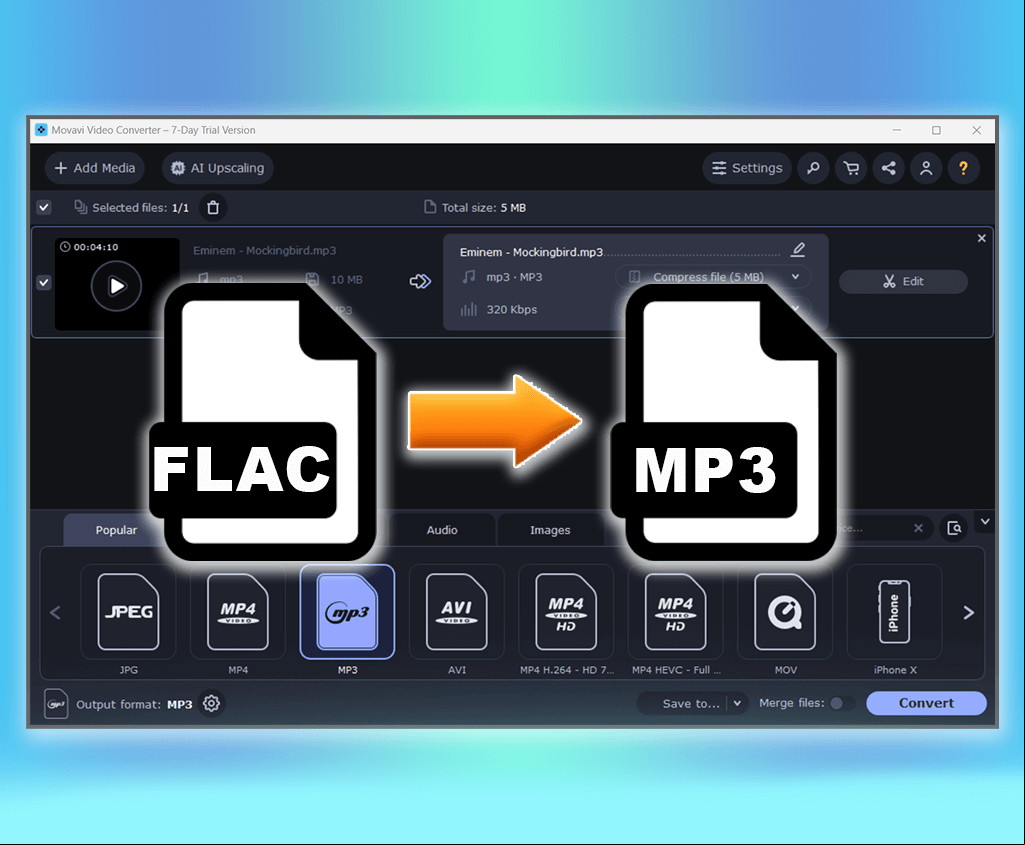Expand the Save to dropdown arrow
The width and height of the screenshot is (1025, 845).
pyautogui.click(x=737, y=703)
